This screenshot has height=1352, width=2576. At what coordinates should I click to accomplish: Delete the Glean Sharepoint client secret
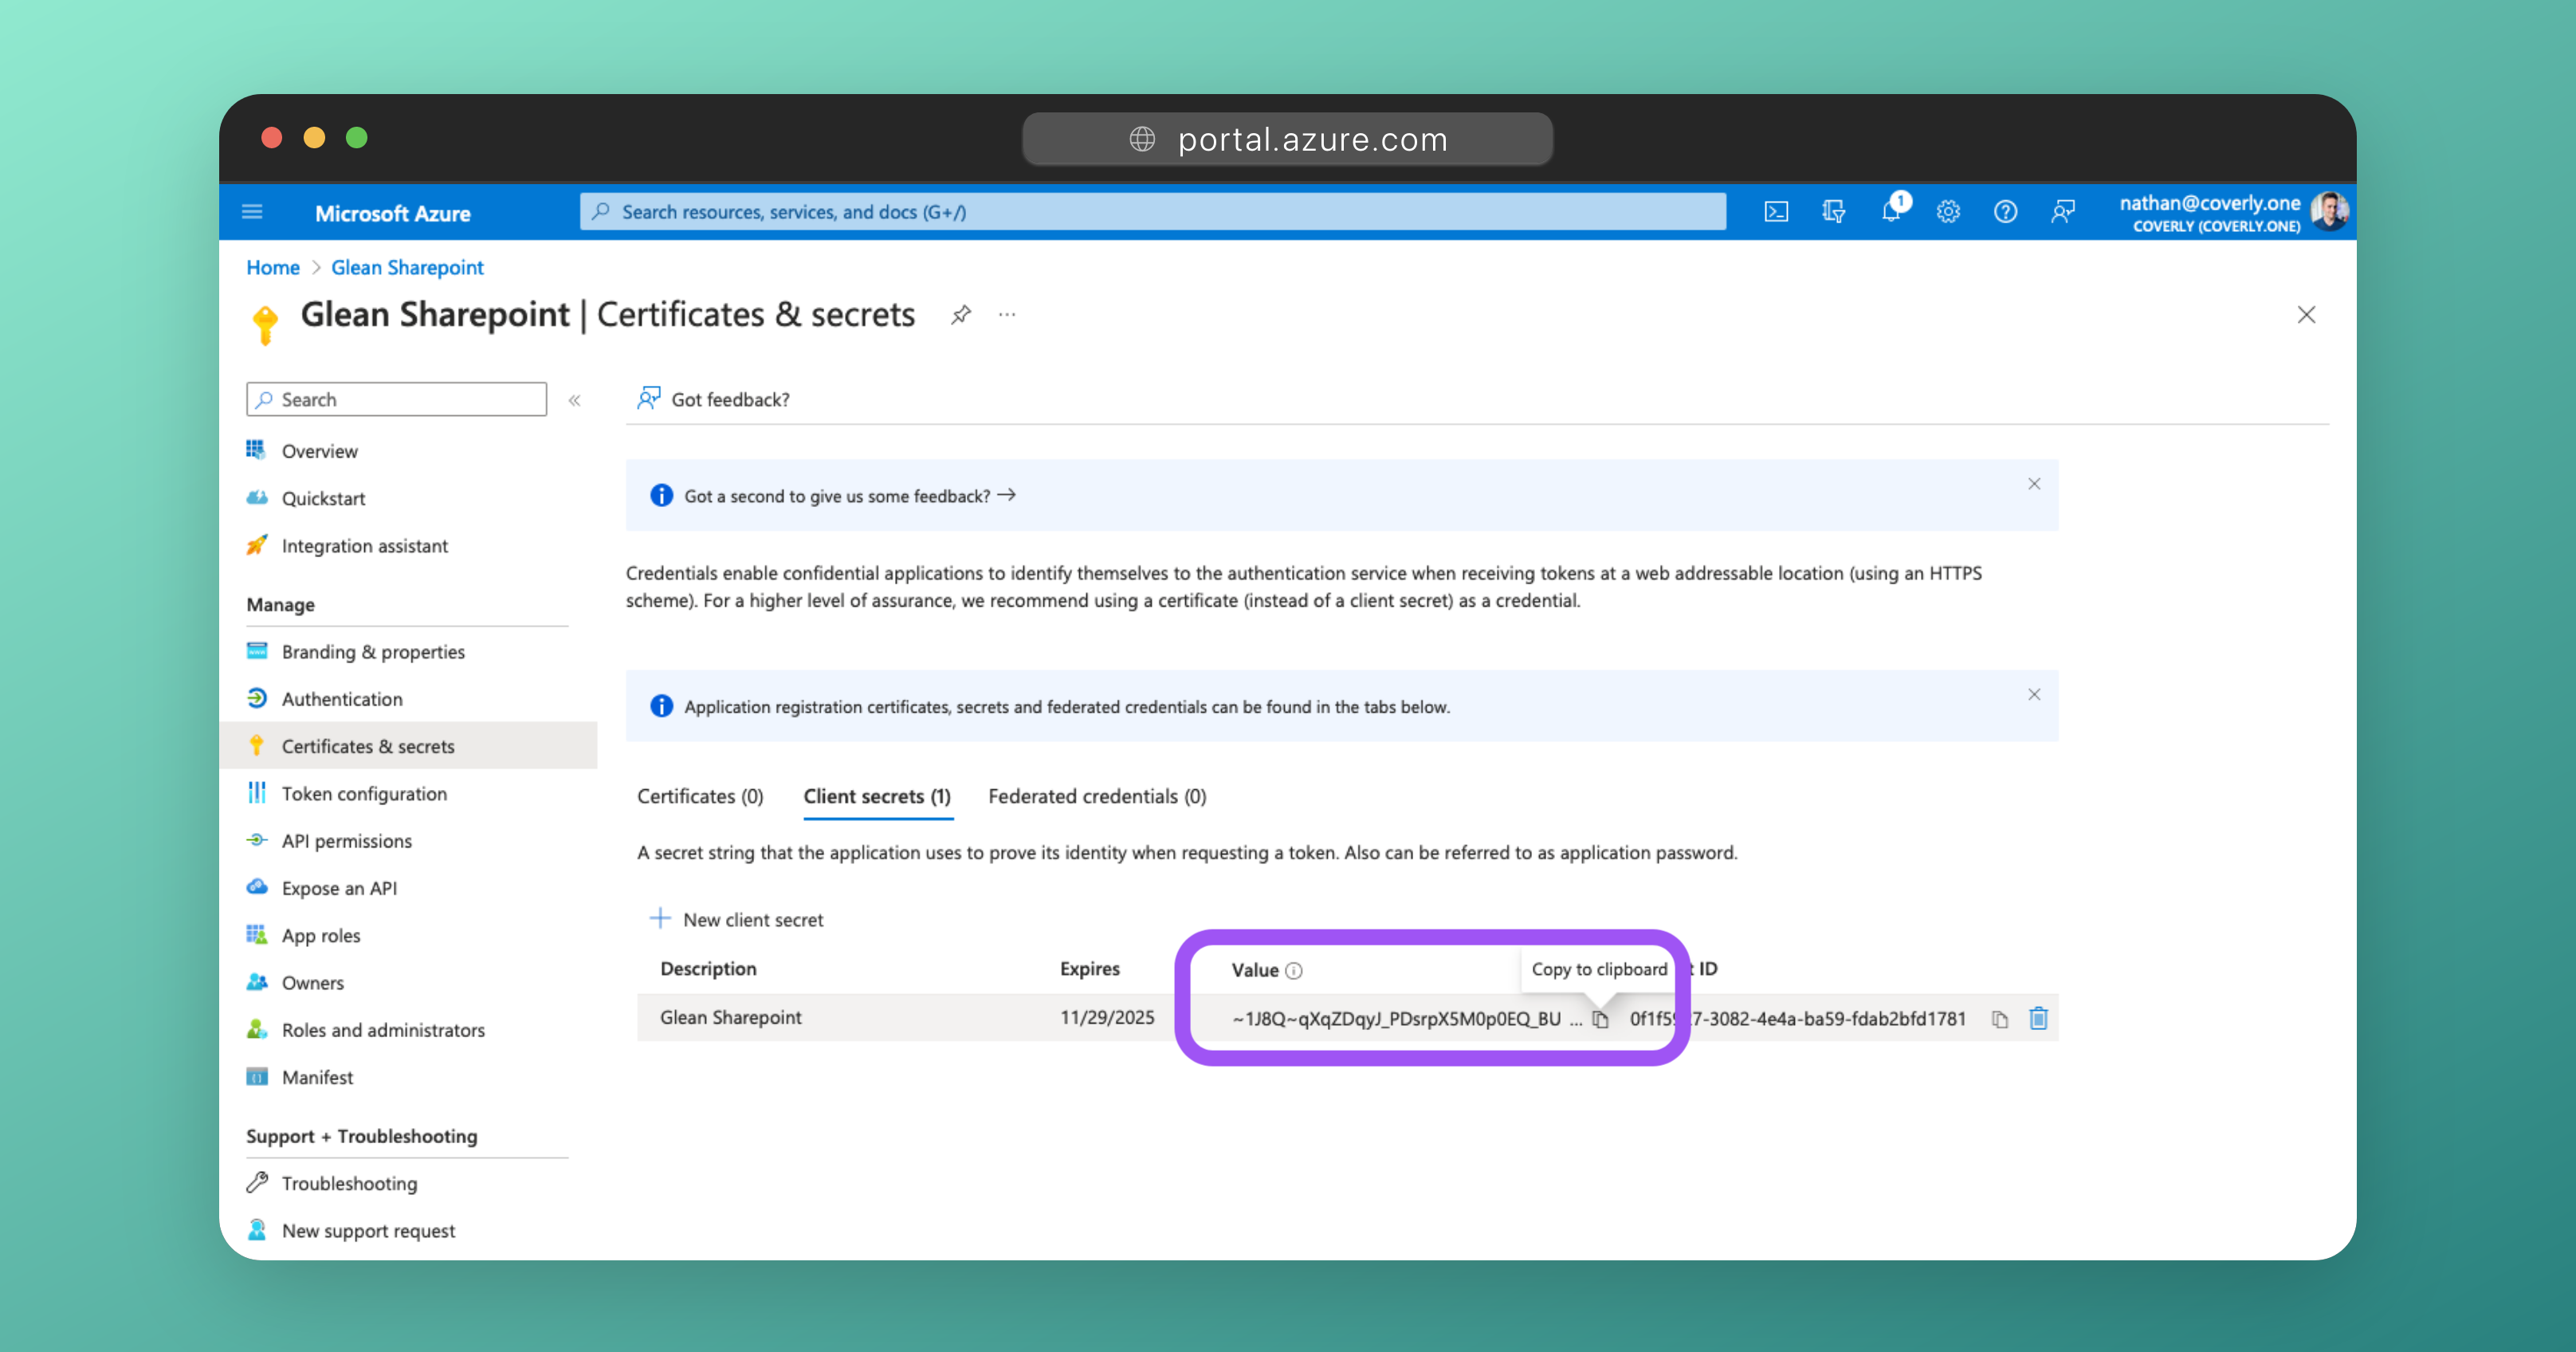(x=2038, y=1019)
